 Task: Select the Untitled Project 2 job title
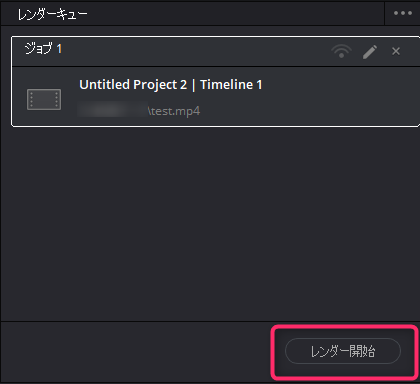tap(133, 85)
